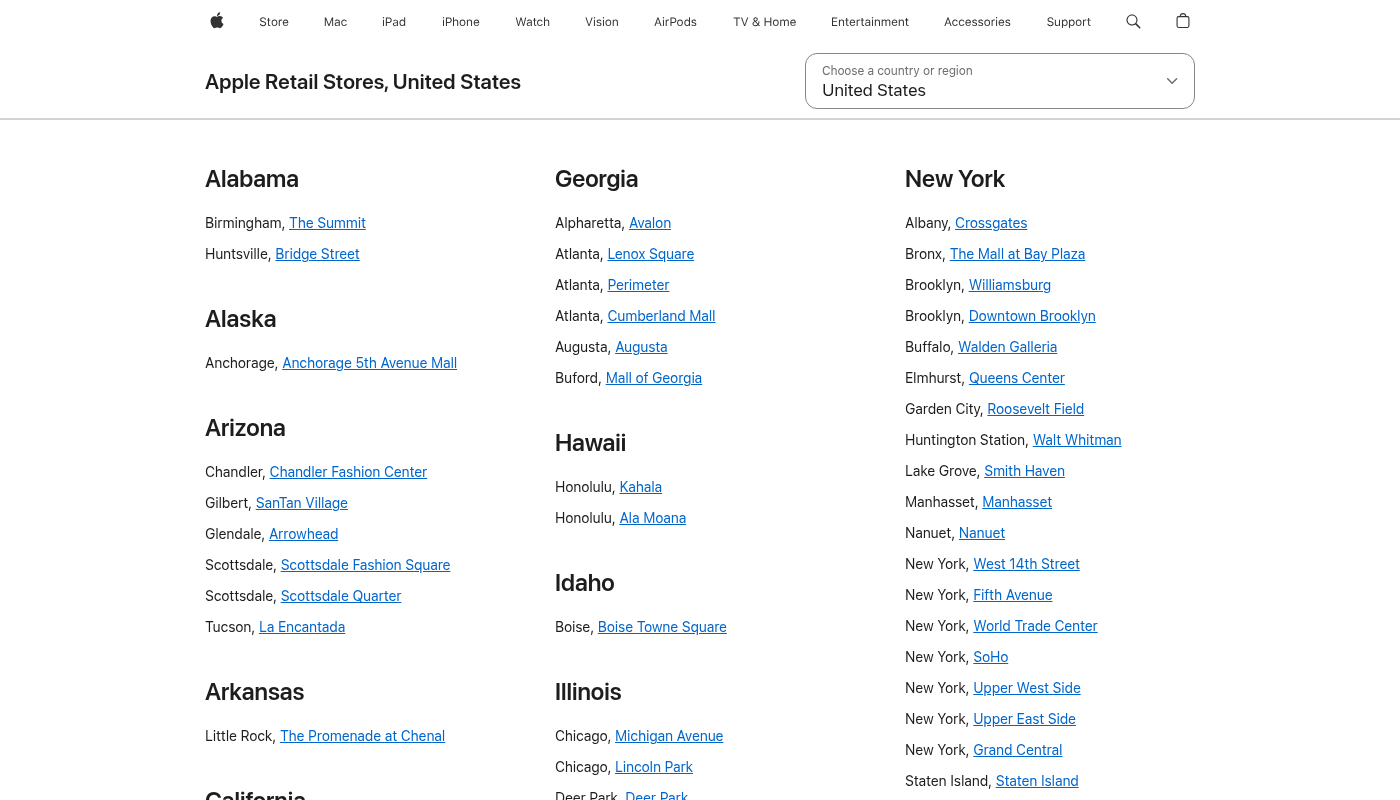
Task: Open the Scottsdale Fashion Square store link
Action: [365, 565]
